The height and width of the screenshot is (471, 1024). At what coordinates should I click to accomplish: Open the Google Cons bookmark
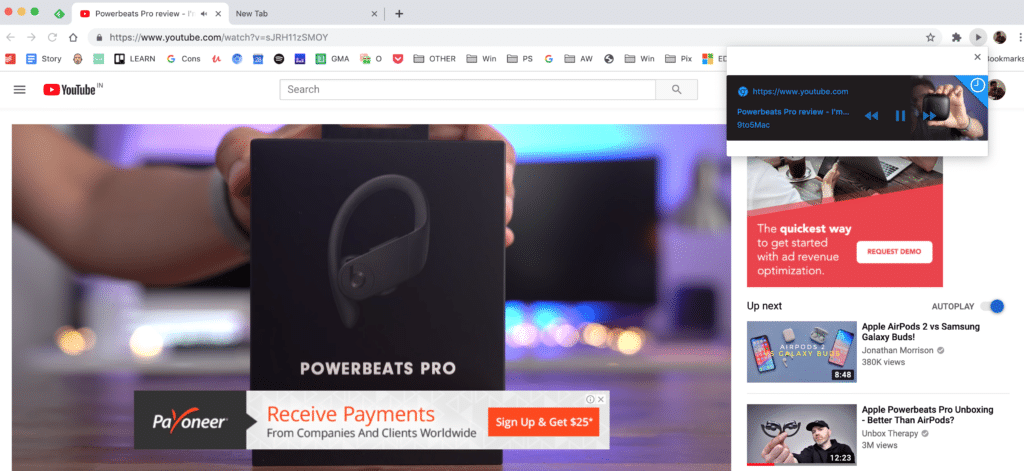tap(184, 59)
